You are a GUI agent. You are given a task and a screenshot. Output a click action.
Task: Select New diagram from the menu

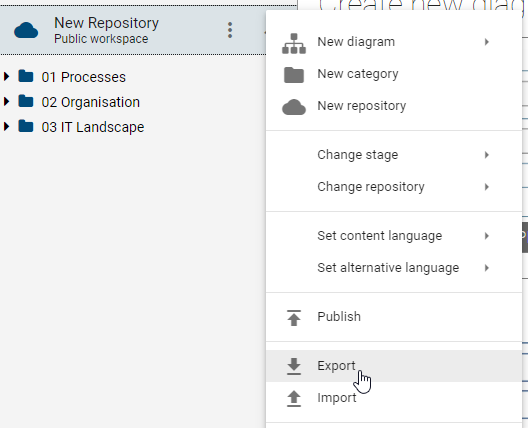tap(394, 42)
